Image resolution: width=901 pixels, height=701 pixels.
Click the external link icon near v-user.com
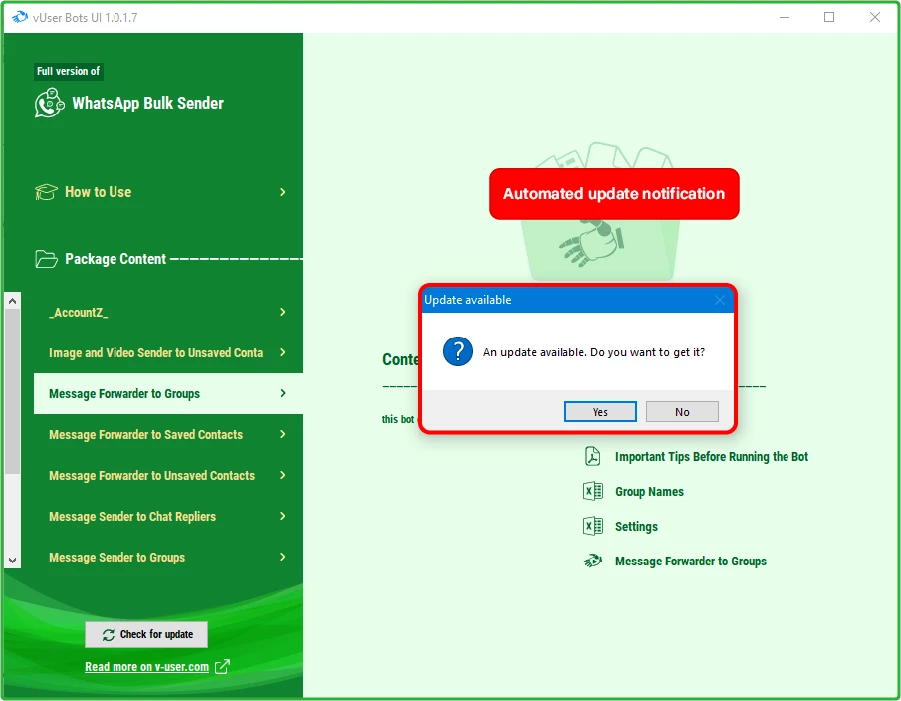pos(222,667)
